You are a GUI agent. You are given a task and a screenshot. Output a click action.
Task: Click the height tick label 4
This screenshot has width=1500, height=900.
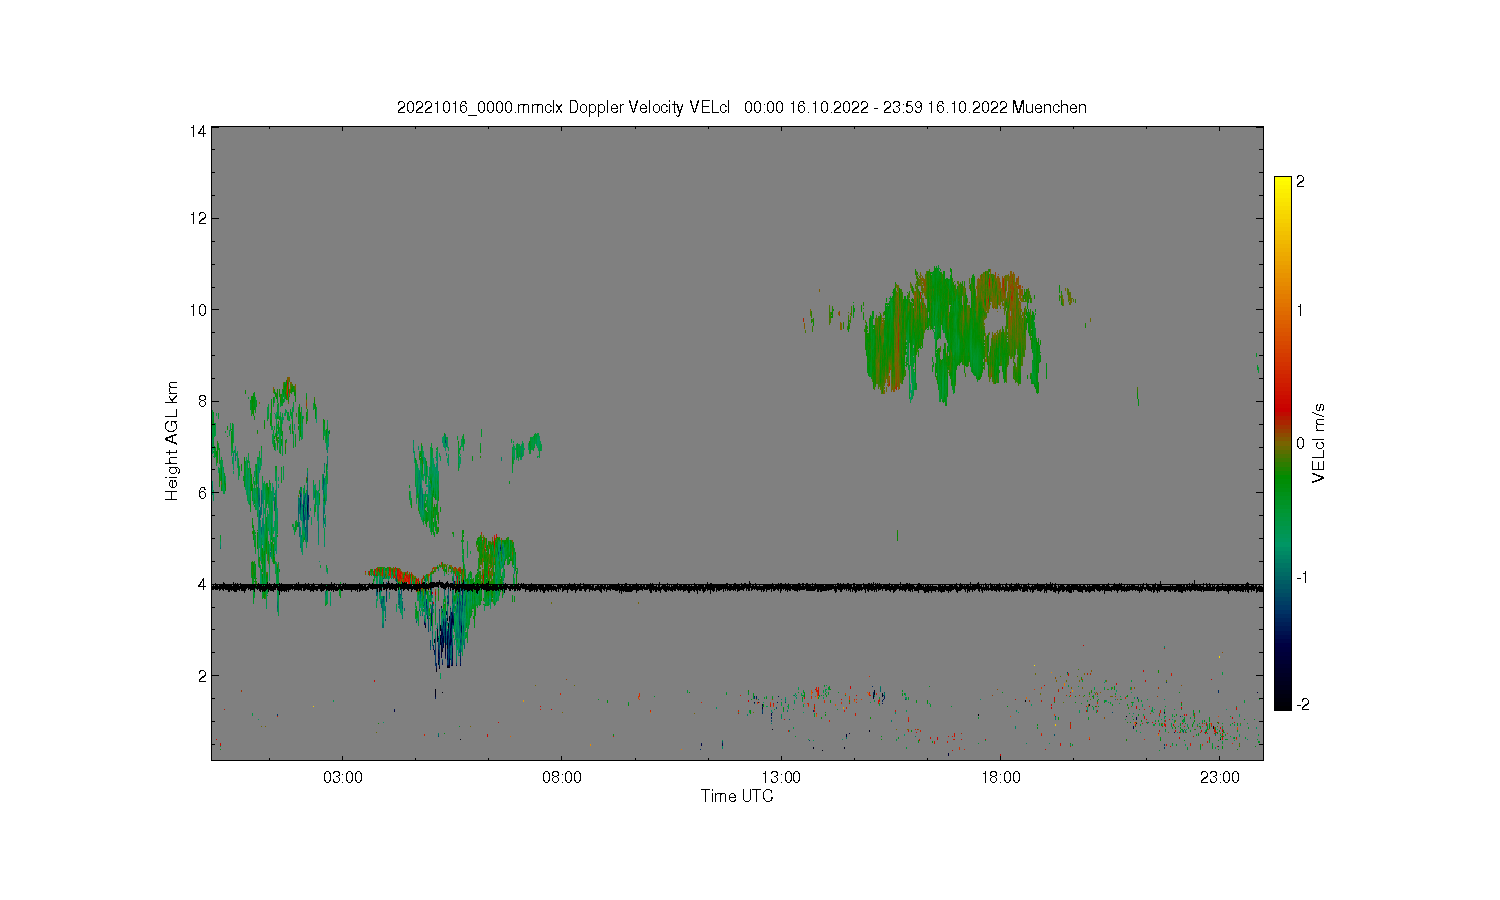point(202,584)
